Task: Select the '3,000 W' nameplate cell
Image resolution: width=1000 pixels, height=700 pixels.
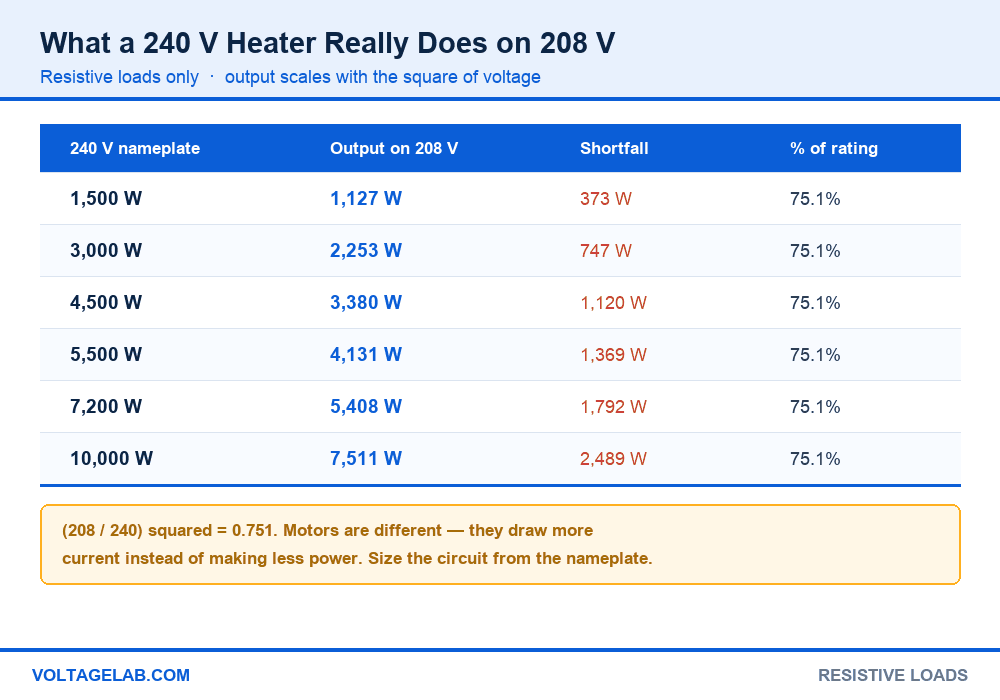Action: [106, 251]
